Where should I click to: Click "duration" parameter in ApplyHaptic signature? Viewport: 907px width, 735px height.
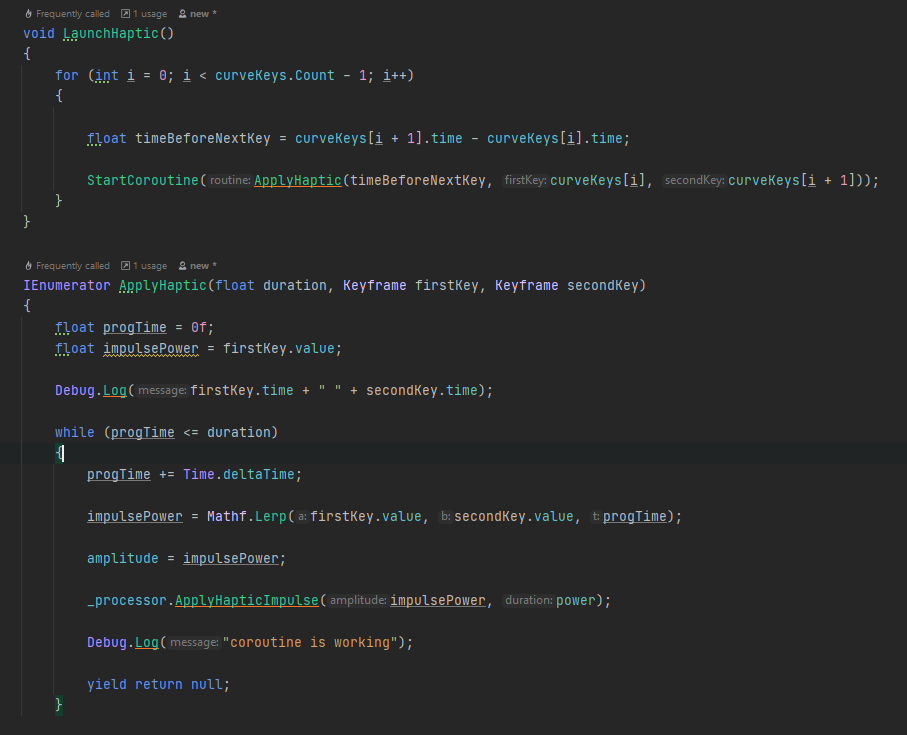click(294, 286)
